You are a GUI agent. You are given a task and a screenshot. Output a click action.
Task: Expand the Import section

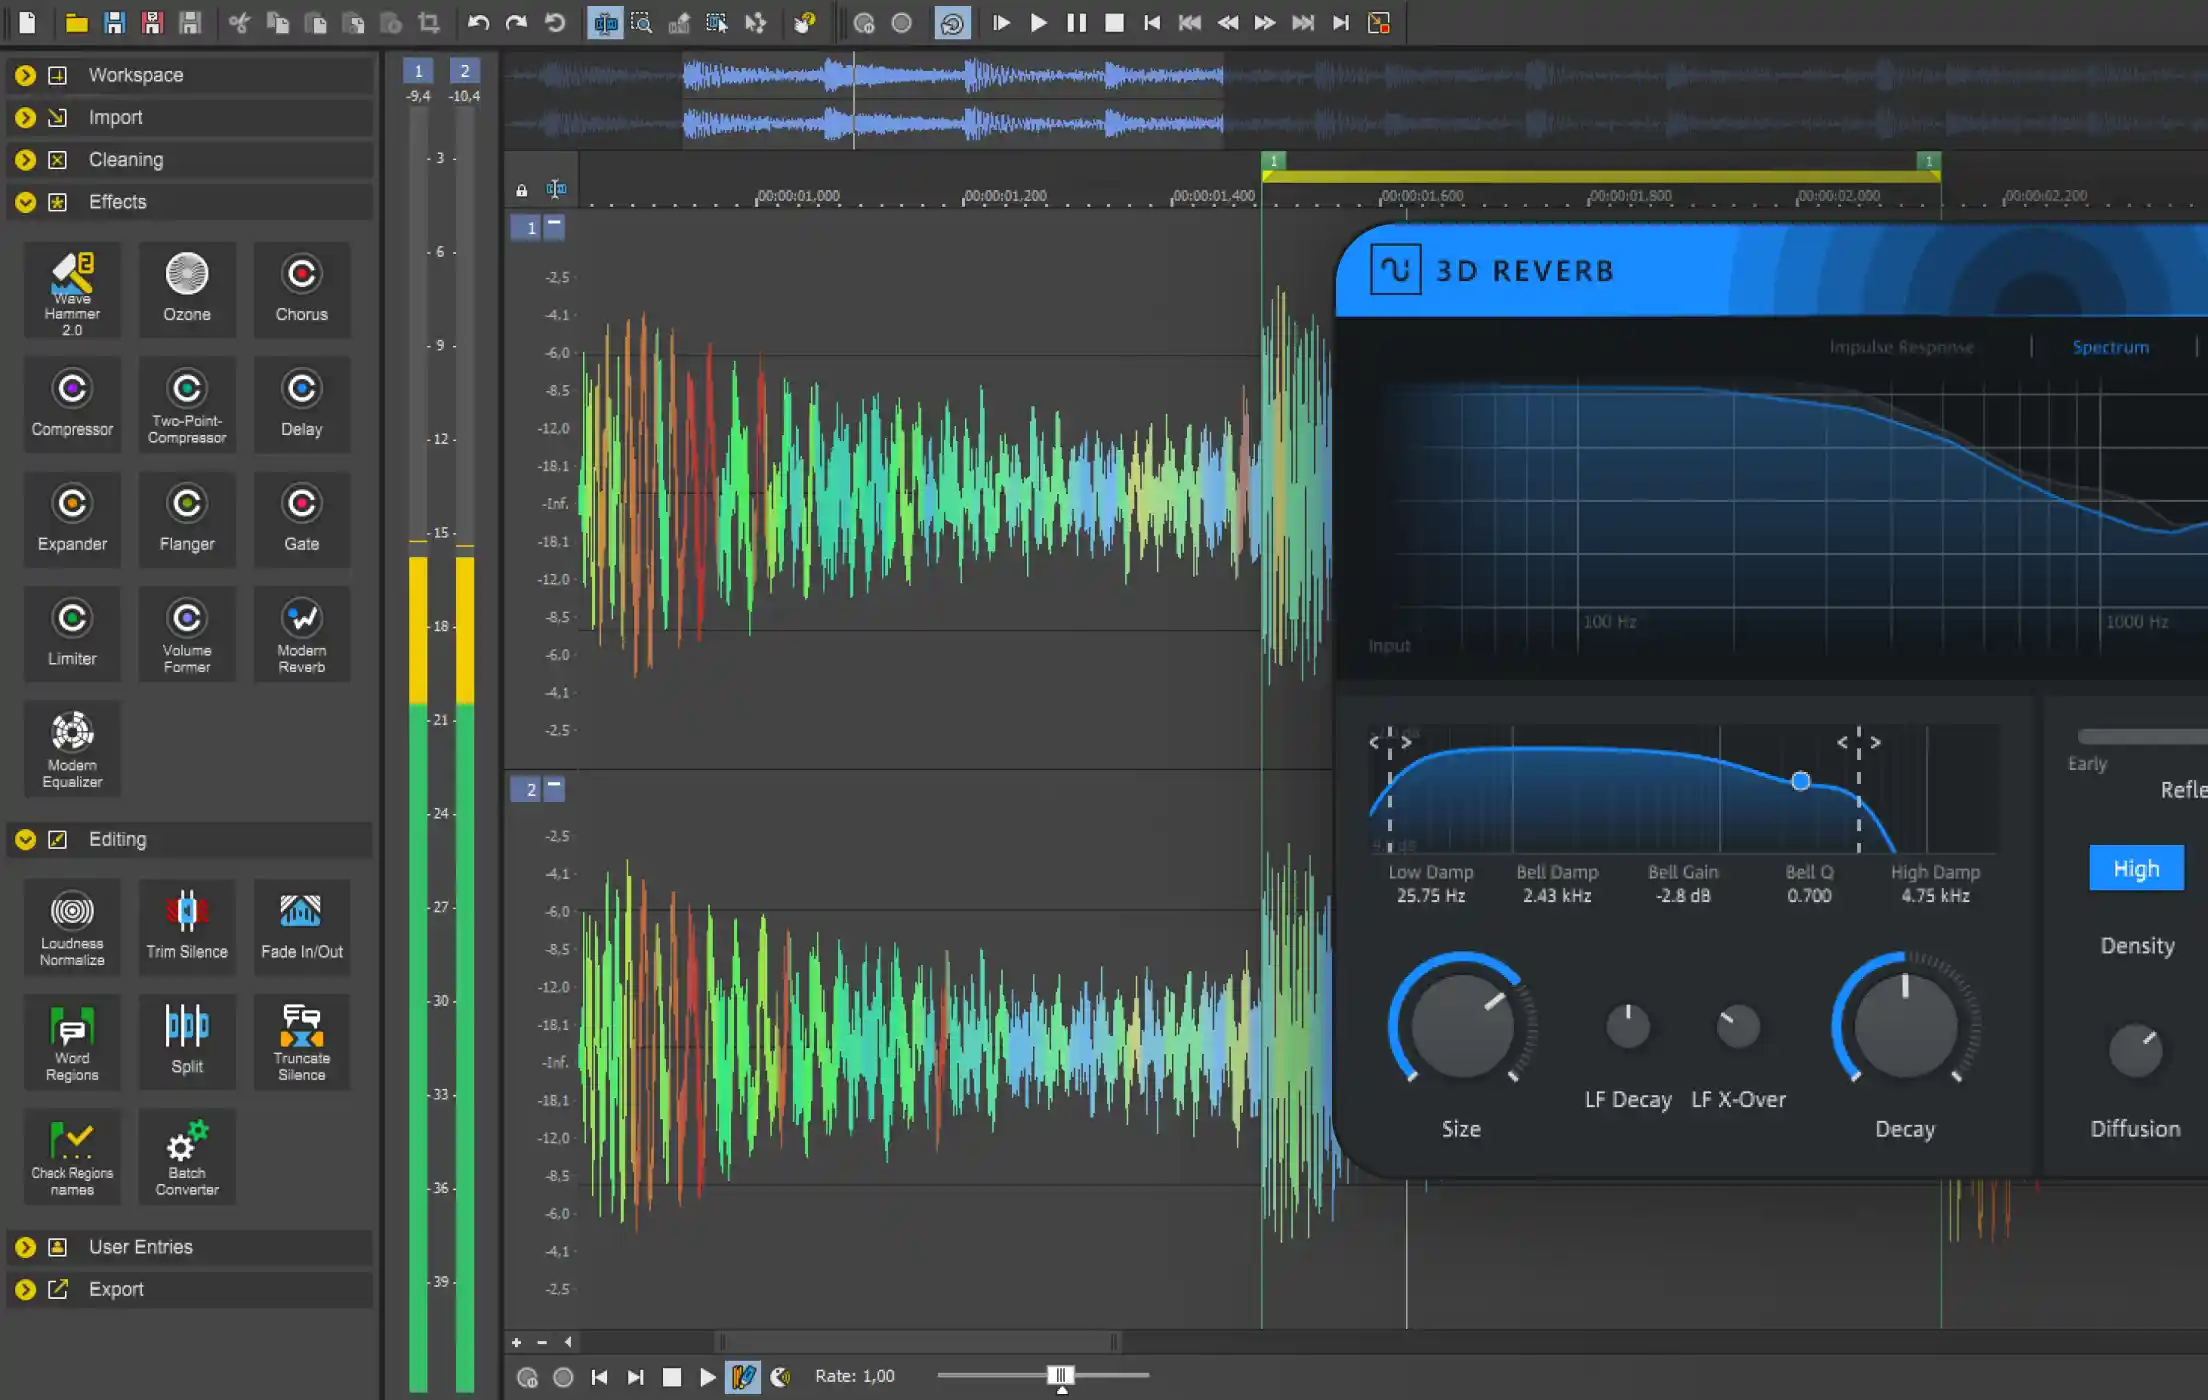point(26,118)
